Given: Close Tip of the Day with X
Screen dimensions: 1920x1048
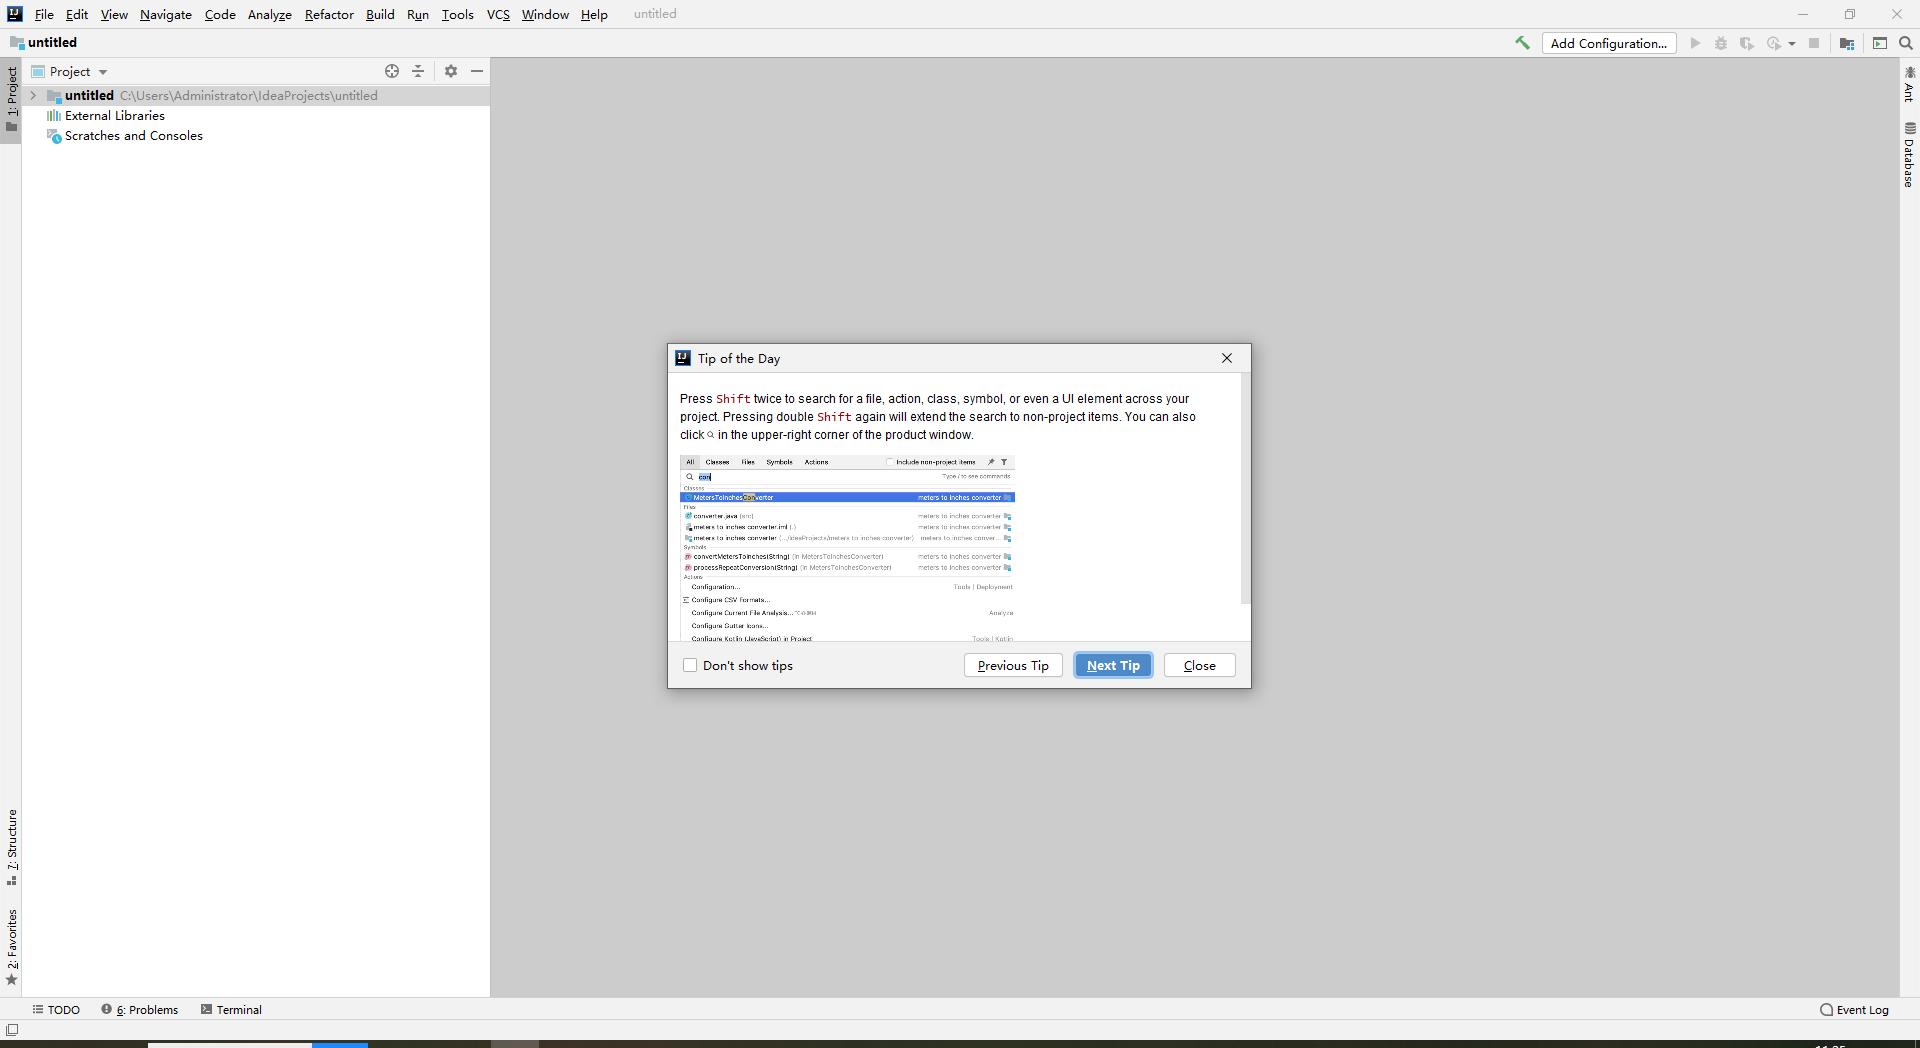Looking at the screenshot, I should 1227,358.
